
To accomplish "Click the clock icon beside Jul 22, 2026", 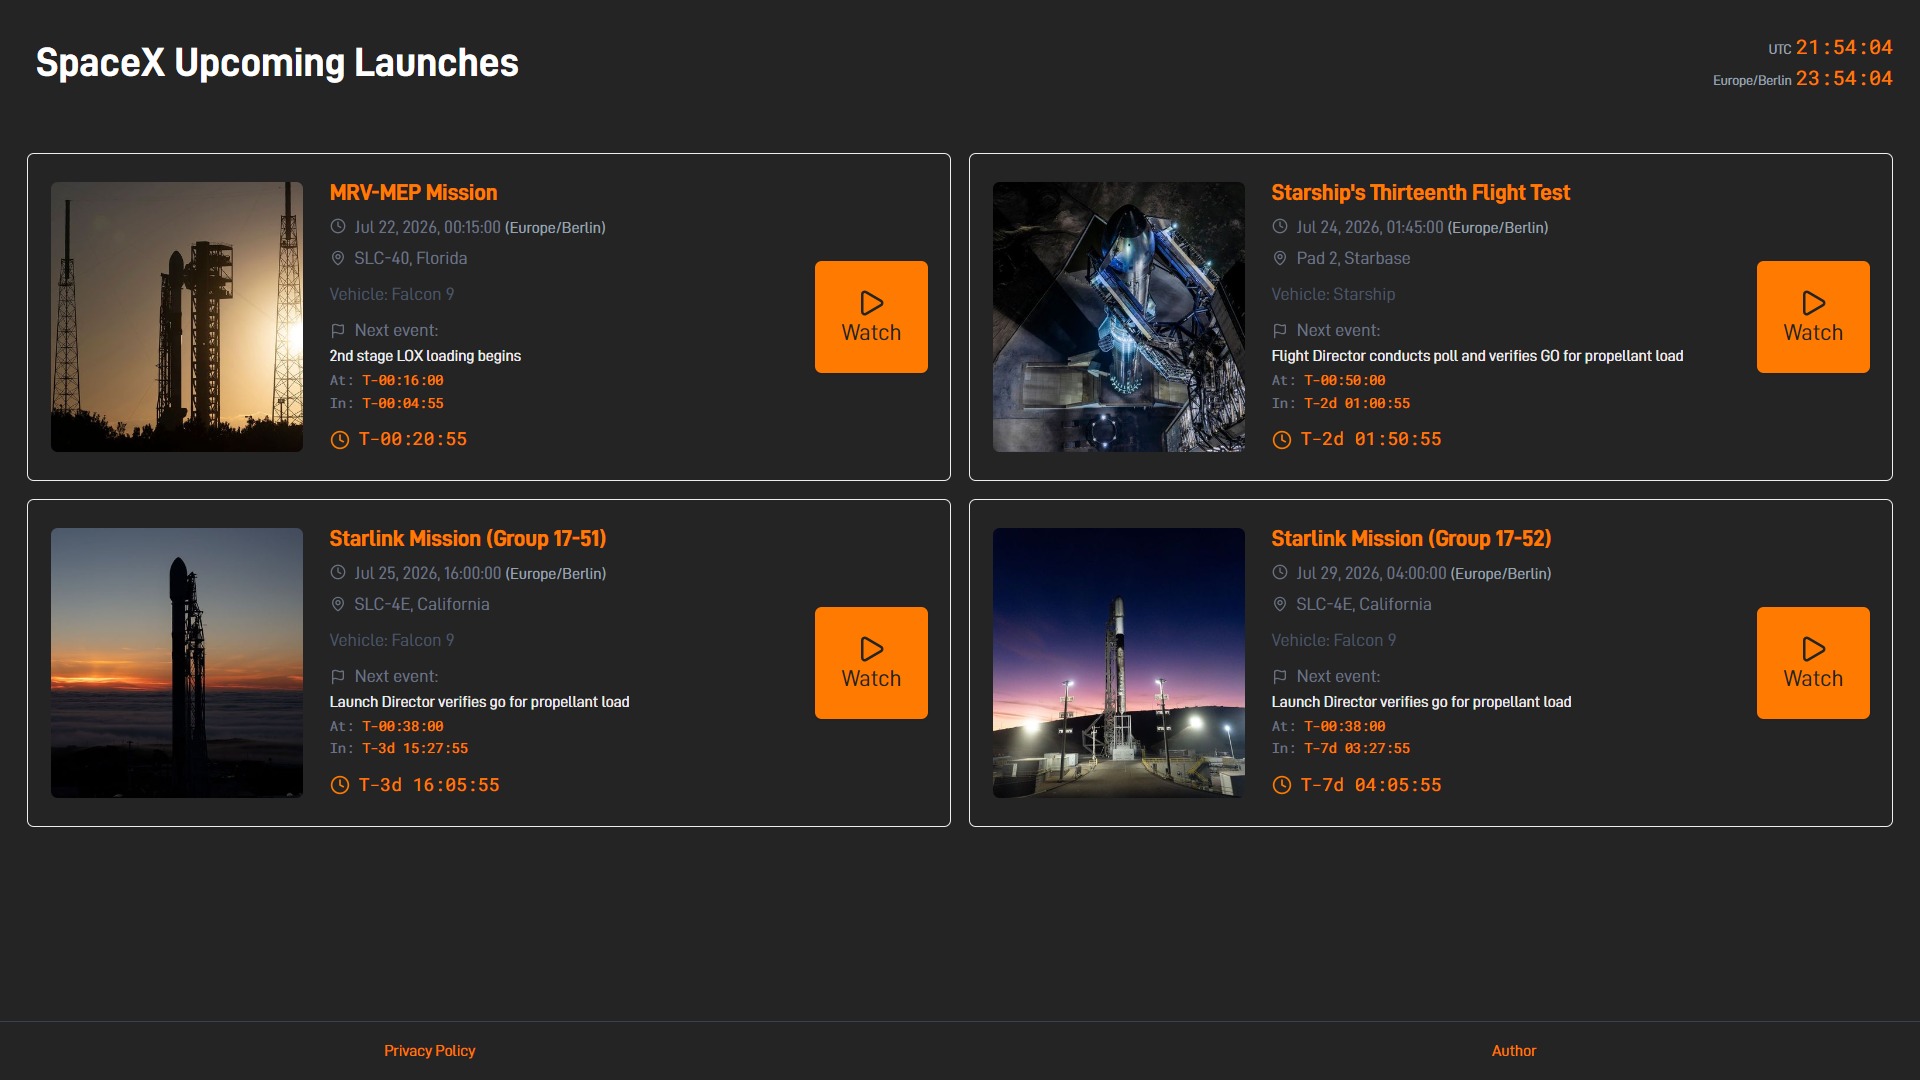I will 338,227.
